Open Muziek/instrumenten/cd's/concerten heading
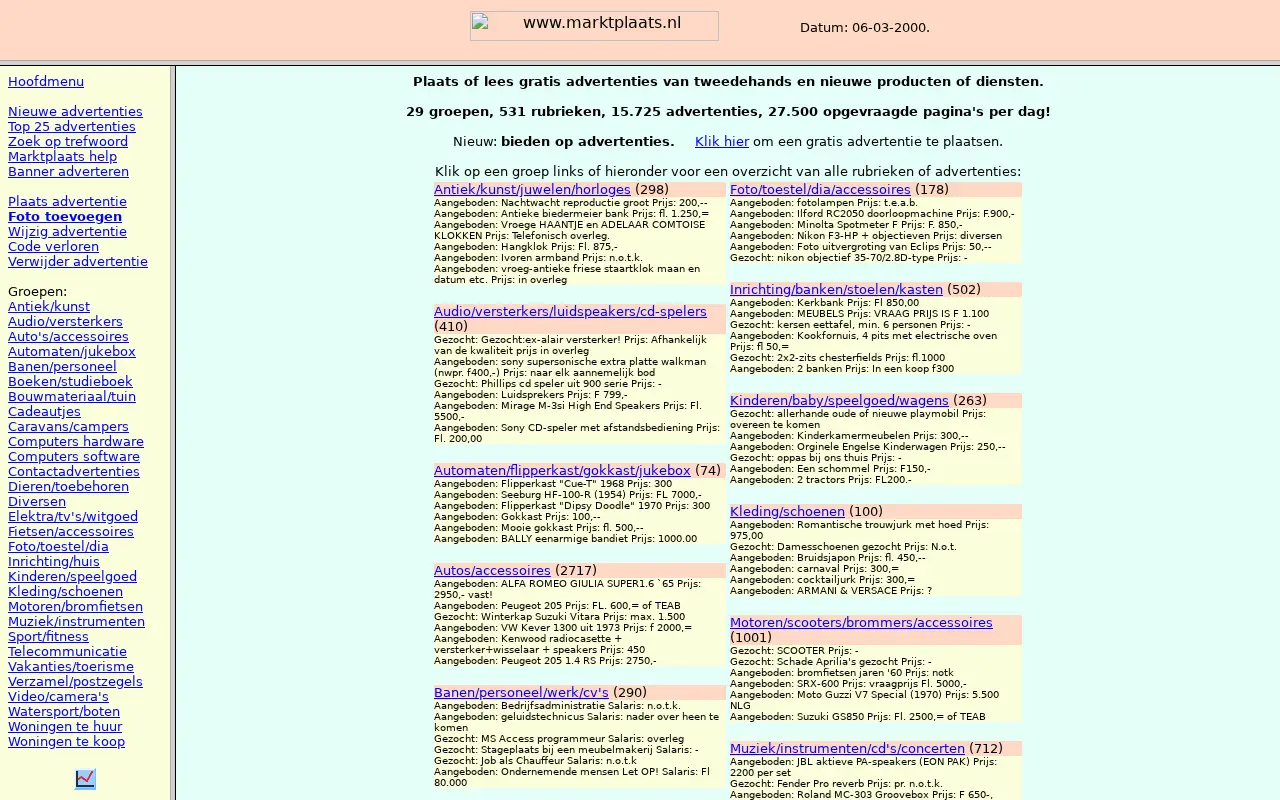Viewport: 1280px width, 800px height. 847,748
